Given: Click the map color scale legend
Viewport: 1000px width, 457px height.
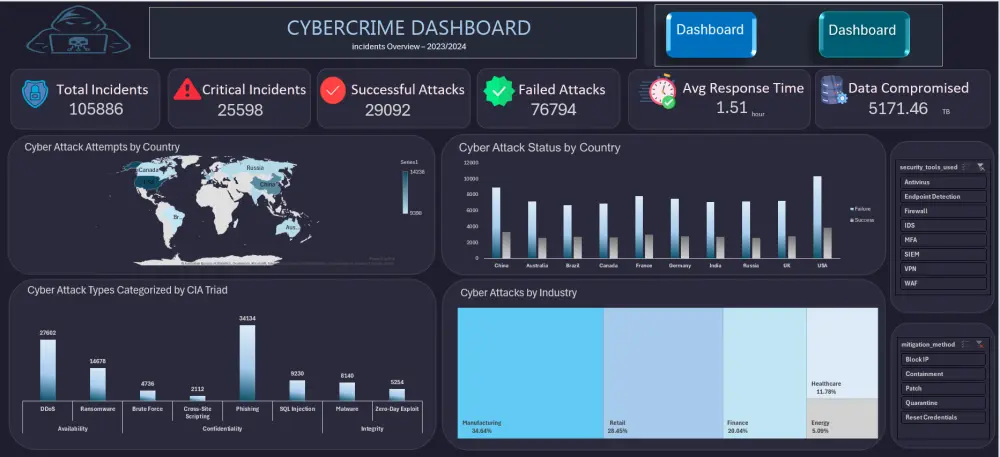Looking at the screenshot, I should (406, 193).
